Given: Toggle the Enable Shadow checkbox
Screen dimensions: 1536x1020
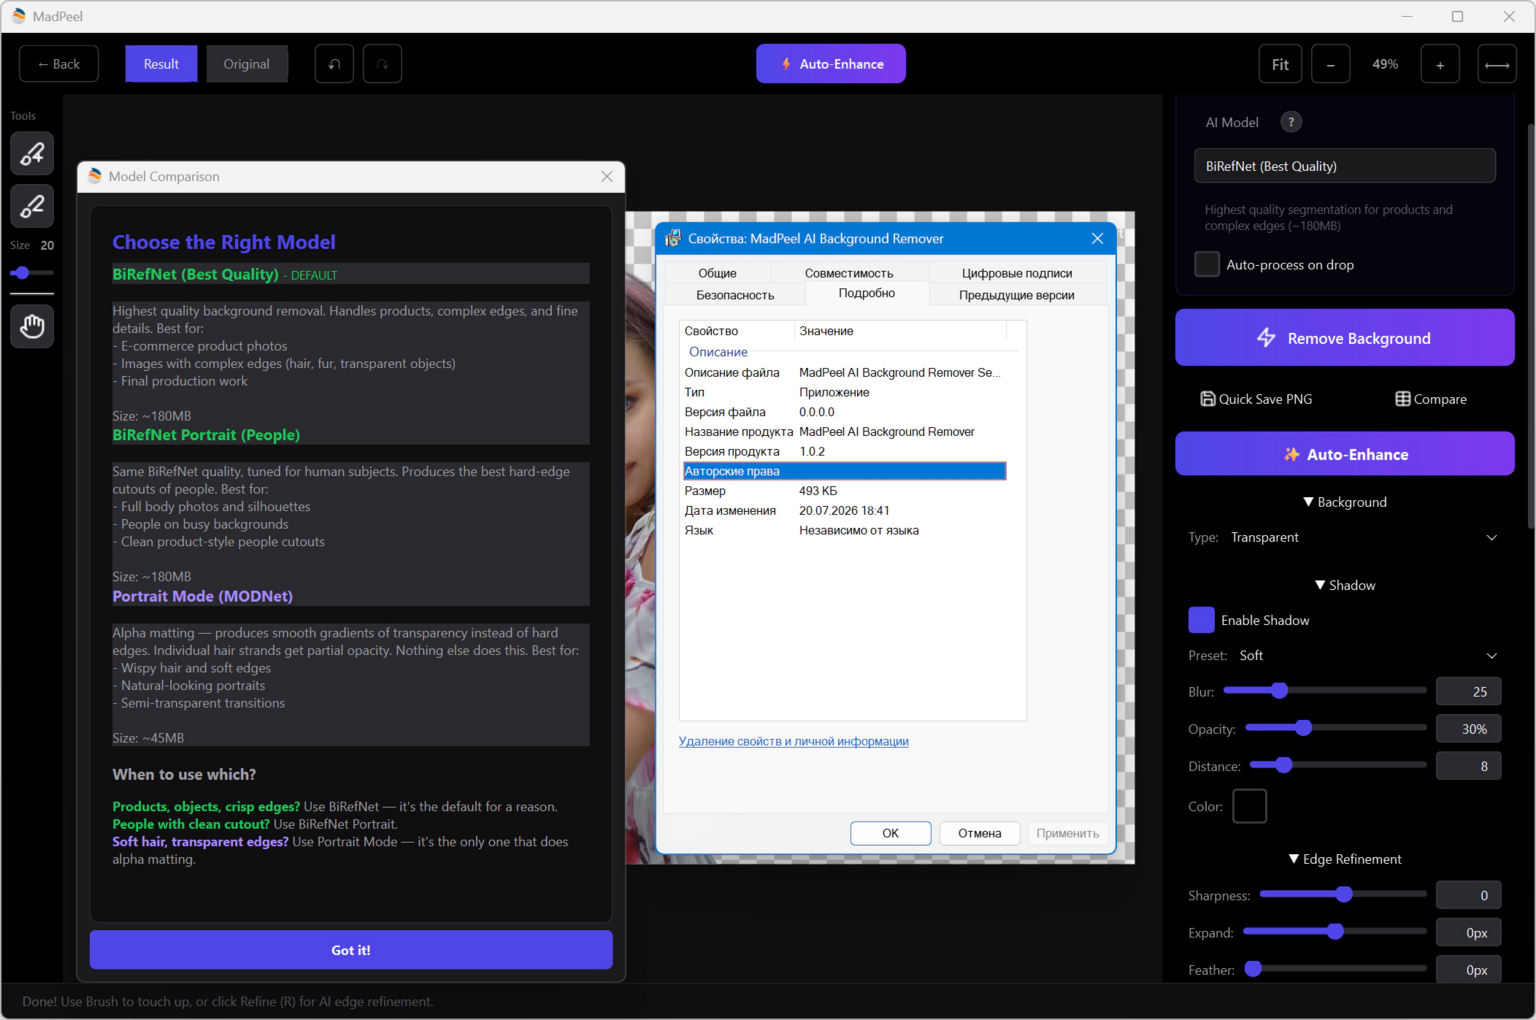Looking at the screenshot, I should 1201,620.
